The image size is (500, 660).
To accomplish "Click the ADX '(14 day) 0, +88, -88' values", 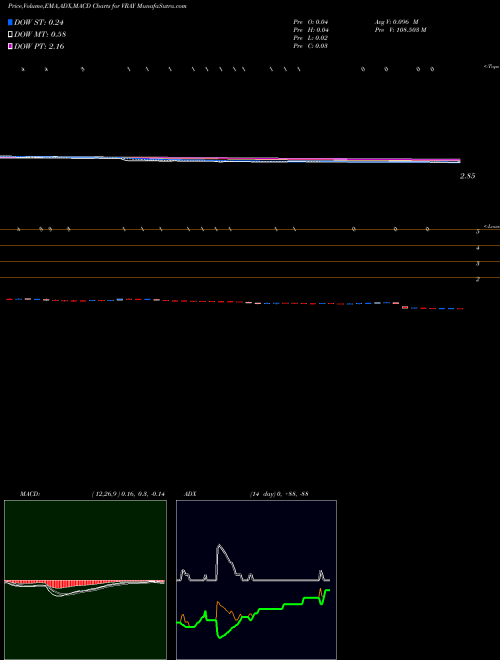I will point(279,494).
